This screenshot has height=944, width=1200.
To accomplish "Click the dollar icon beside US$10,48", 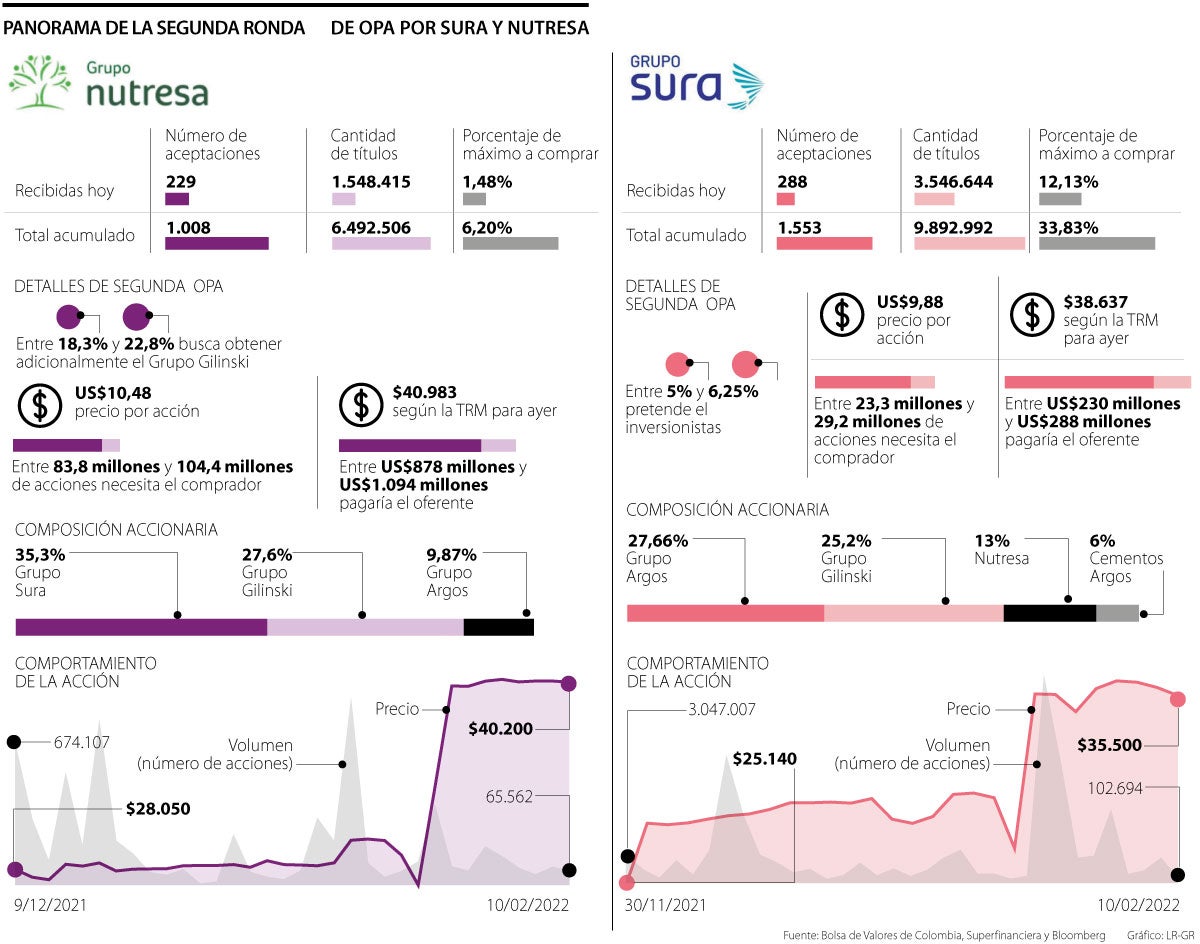I will click(39, 404).
